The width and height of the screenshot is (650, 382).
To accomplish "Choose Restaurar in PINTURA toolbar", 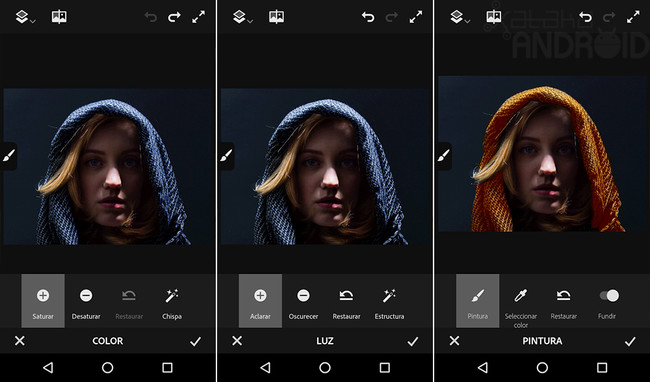I will (x=563, y=301).
